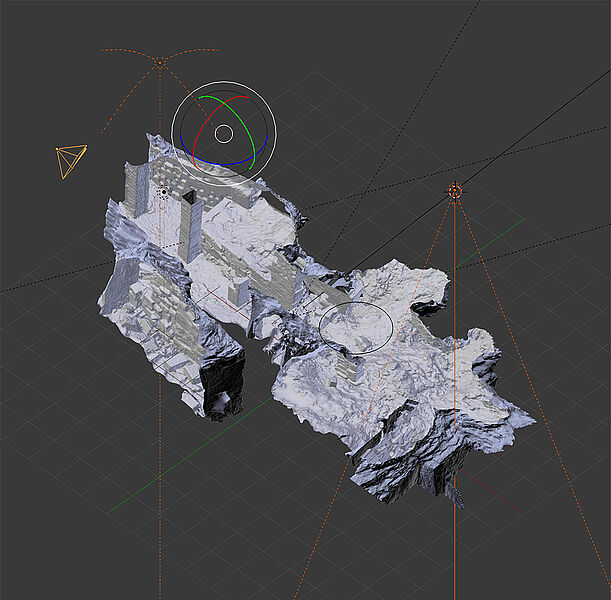
Task: Click the white center circle of rotate gizmo
Action: click(x=224, y=133)
